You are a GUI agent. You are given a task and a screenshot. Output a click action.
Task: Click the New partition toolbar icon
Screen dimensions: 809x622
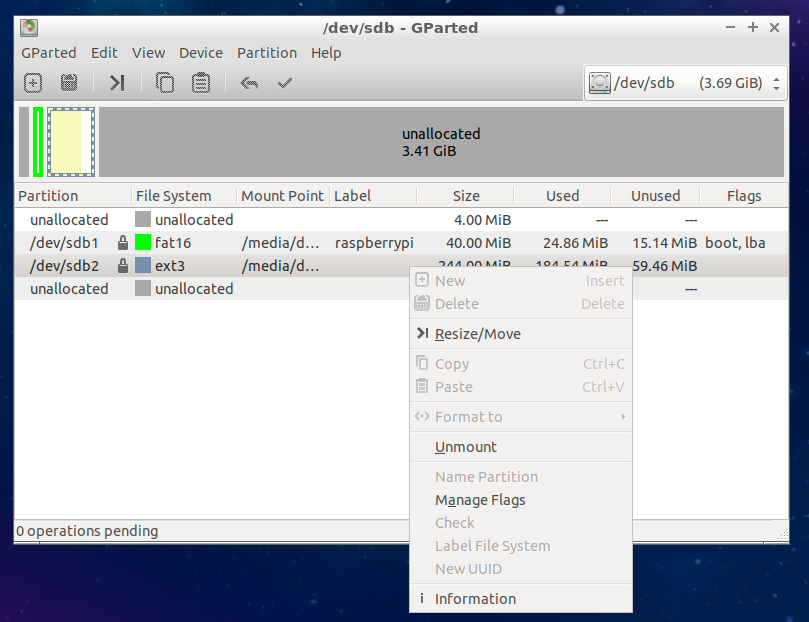pyautogui.click(x=33, y=83)
